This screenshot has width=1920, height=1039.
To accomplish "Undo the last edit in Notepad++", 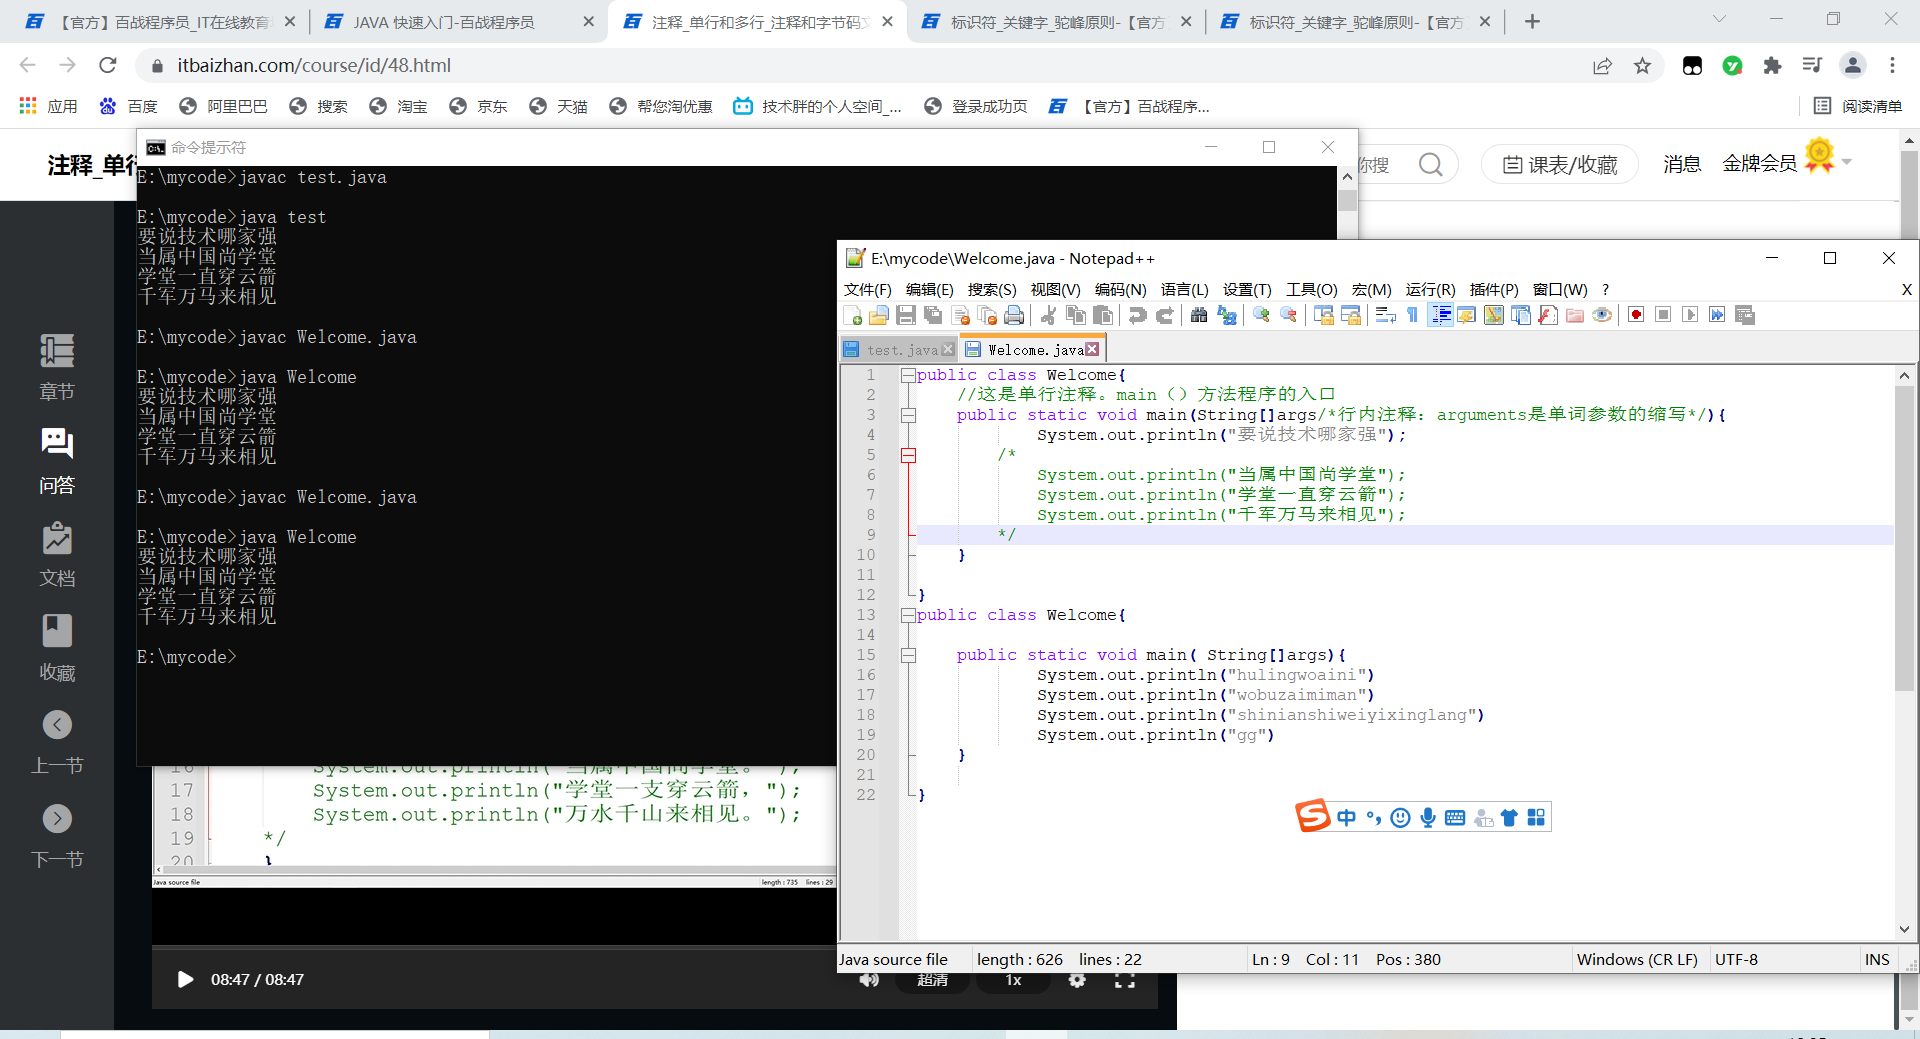I will coord(1137,316).
